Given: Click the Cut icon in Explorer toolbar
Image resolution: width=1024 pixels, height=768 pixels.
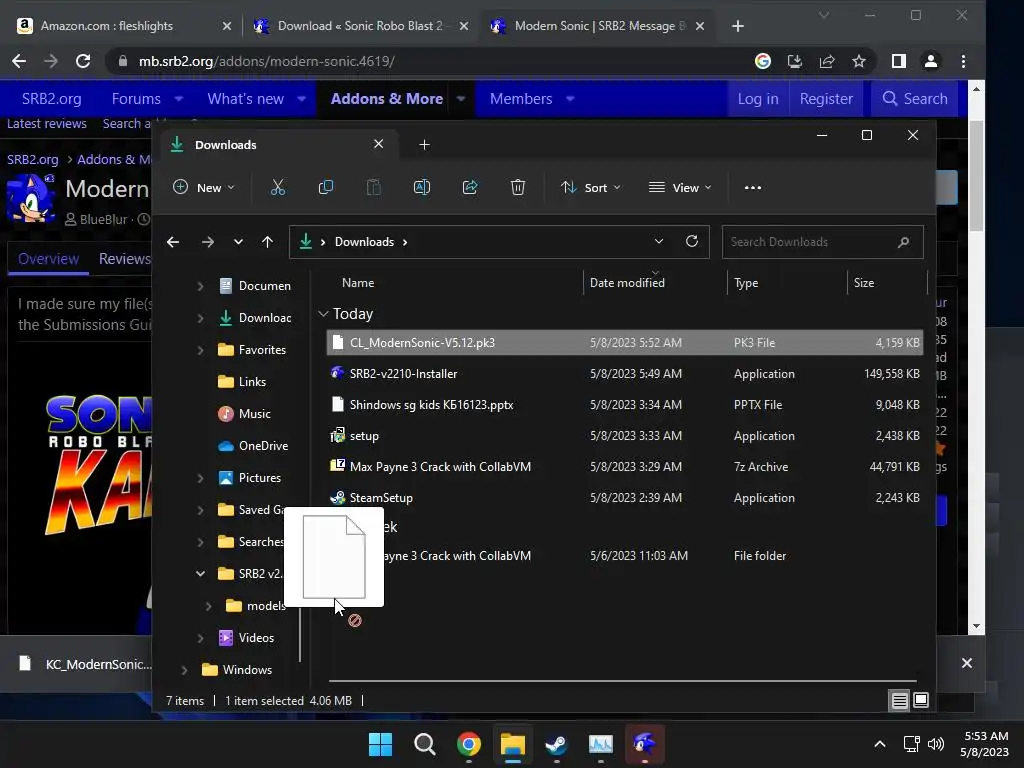Looking at the screenshot, I should [x=278, y=187].
